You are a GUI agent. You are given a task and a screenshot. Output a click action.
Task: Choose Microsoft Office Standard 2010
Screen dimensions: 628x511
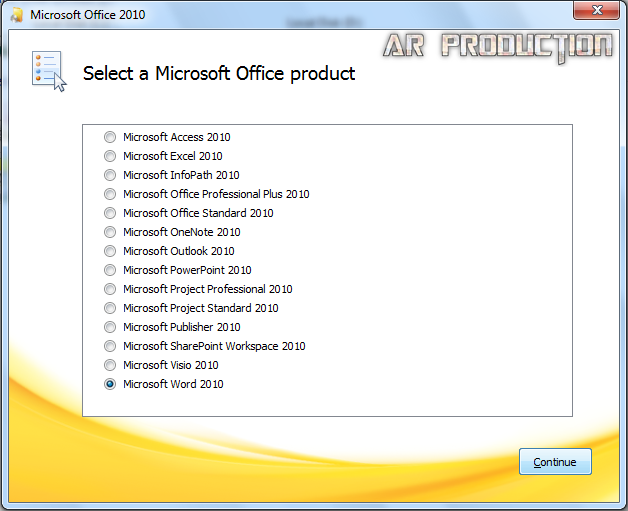coord(109,213)
